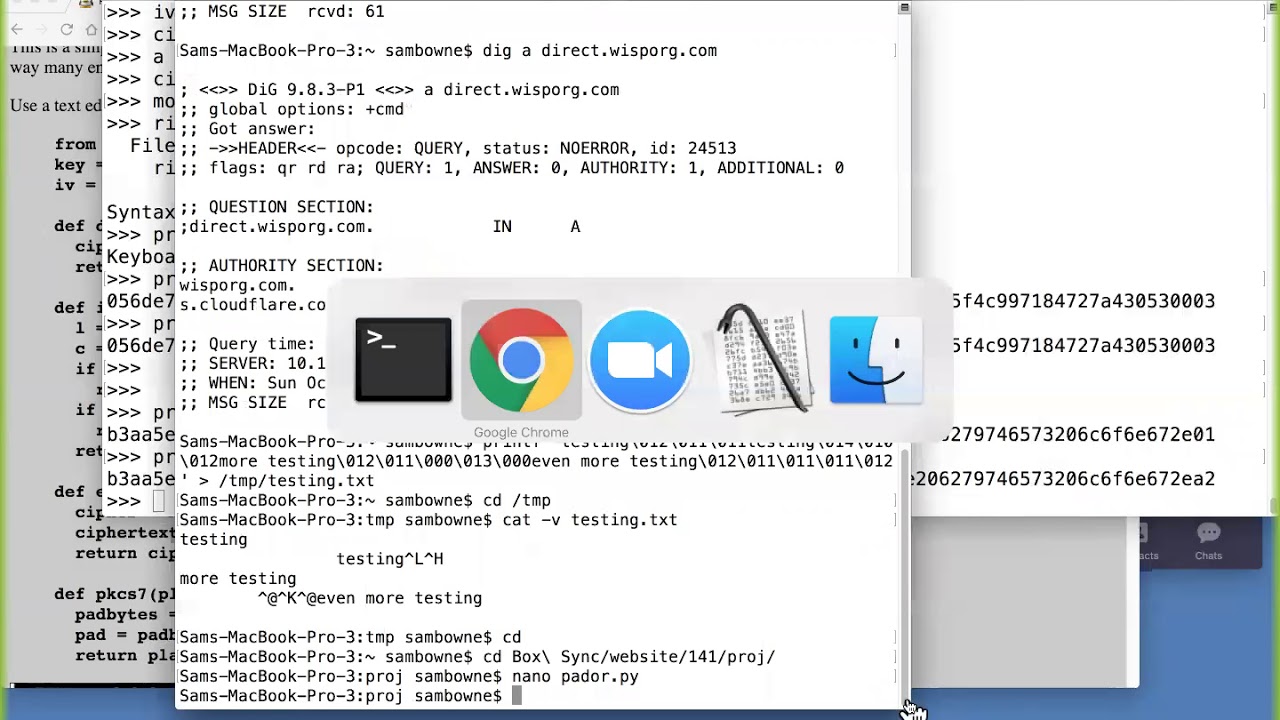
Task: Click the "^@^K^@even more testing" output line
Action: [370, 598]
